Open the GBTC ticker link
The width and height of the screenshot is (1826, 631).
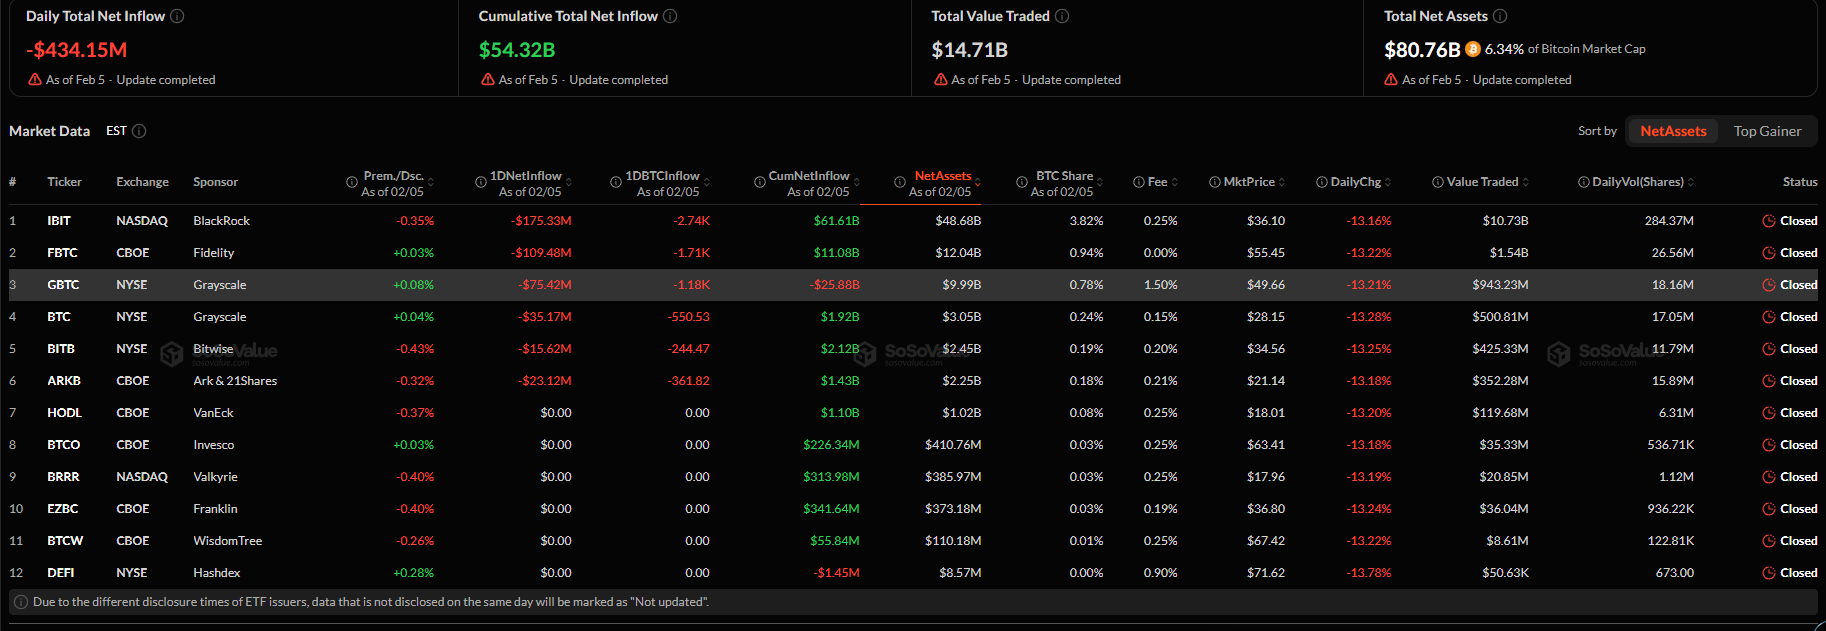63,285
